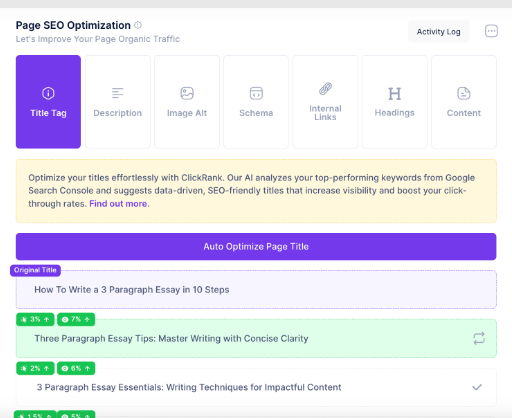Open the Activity Log

click(x=438, y=32)
